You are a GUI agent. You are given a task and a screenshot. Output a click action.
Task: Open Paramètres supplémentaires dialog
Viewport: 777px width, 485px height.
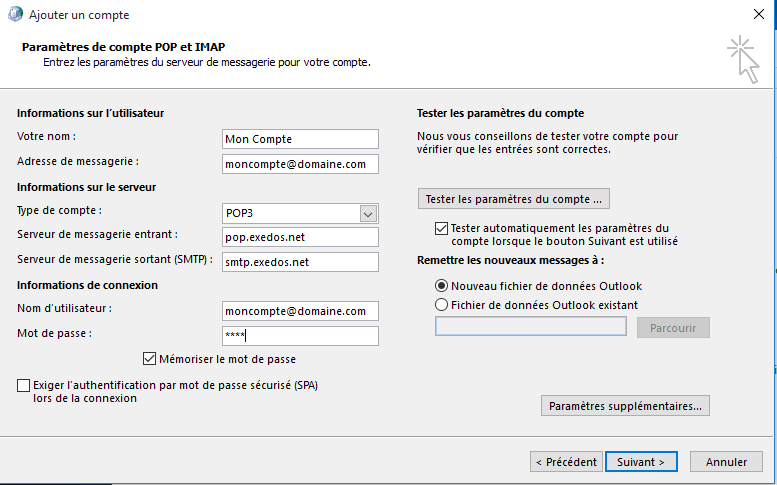pos(625,406)
